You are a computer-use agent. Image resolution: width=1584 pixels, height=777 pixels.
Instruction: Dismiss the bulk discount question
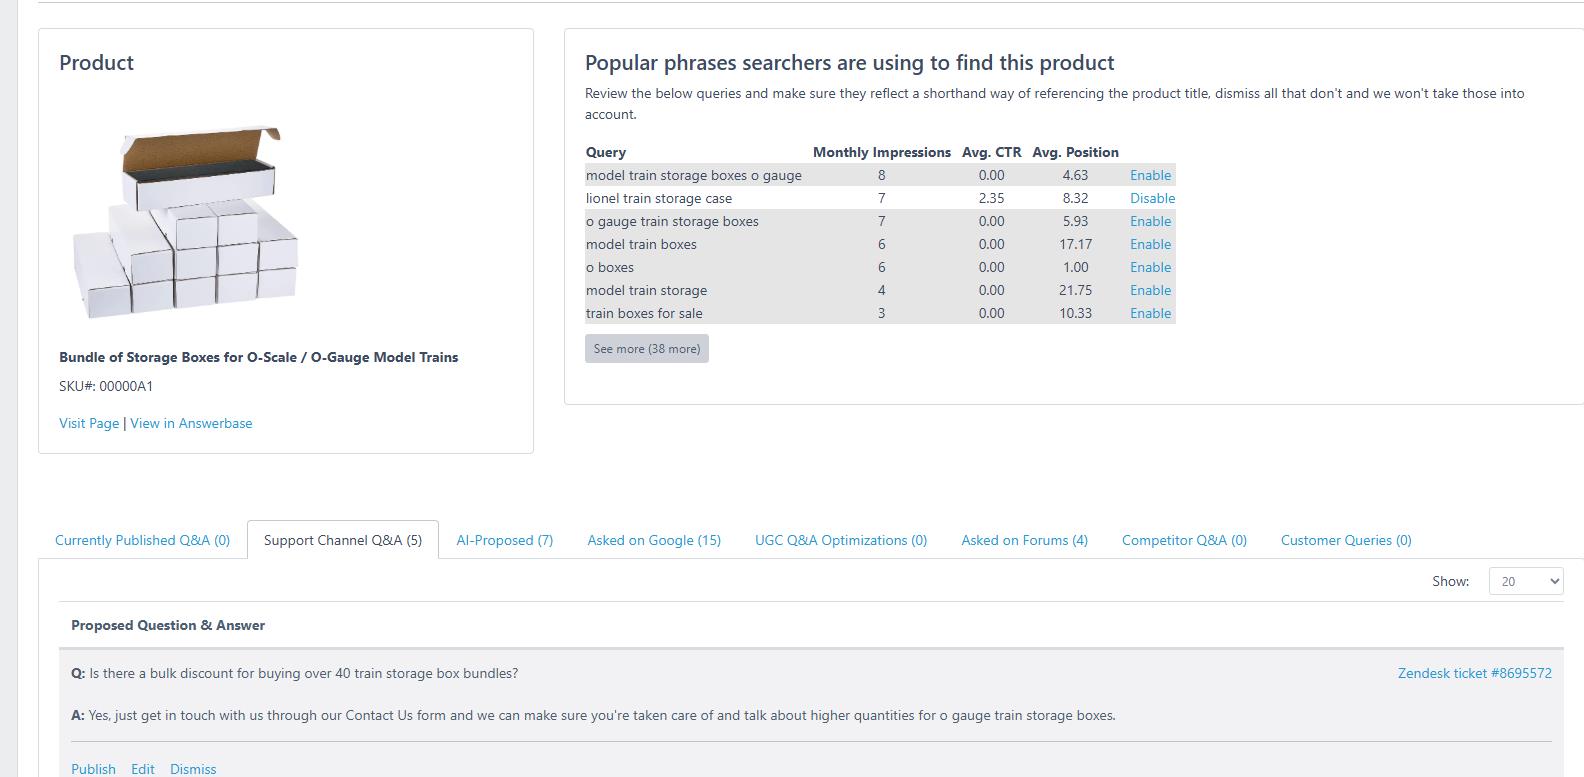pos(193,768)
